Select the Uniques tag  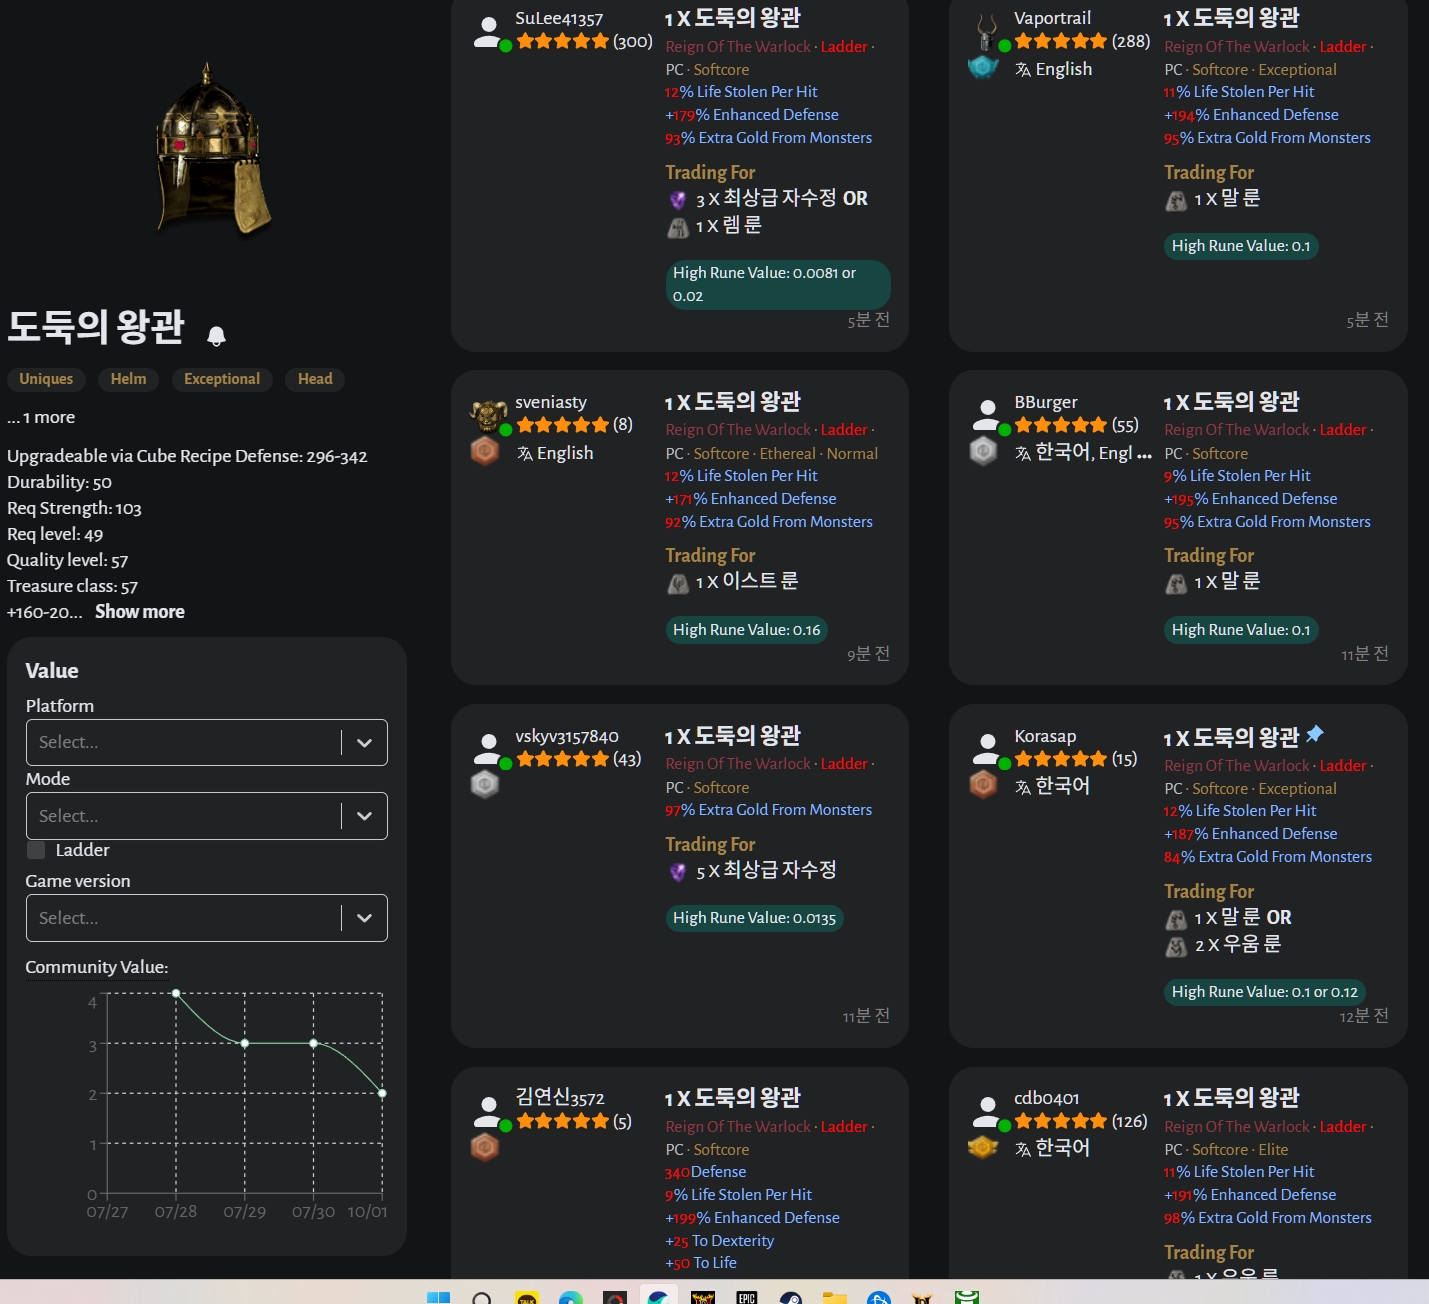click(46, 379)
